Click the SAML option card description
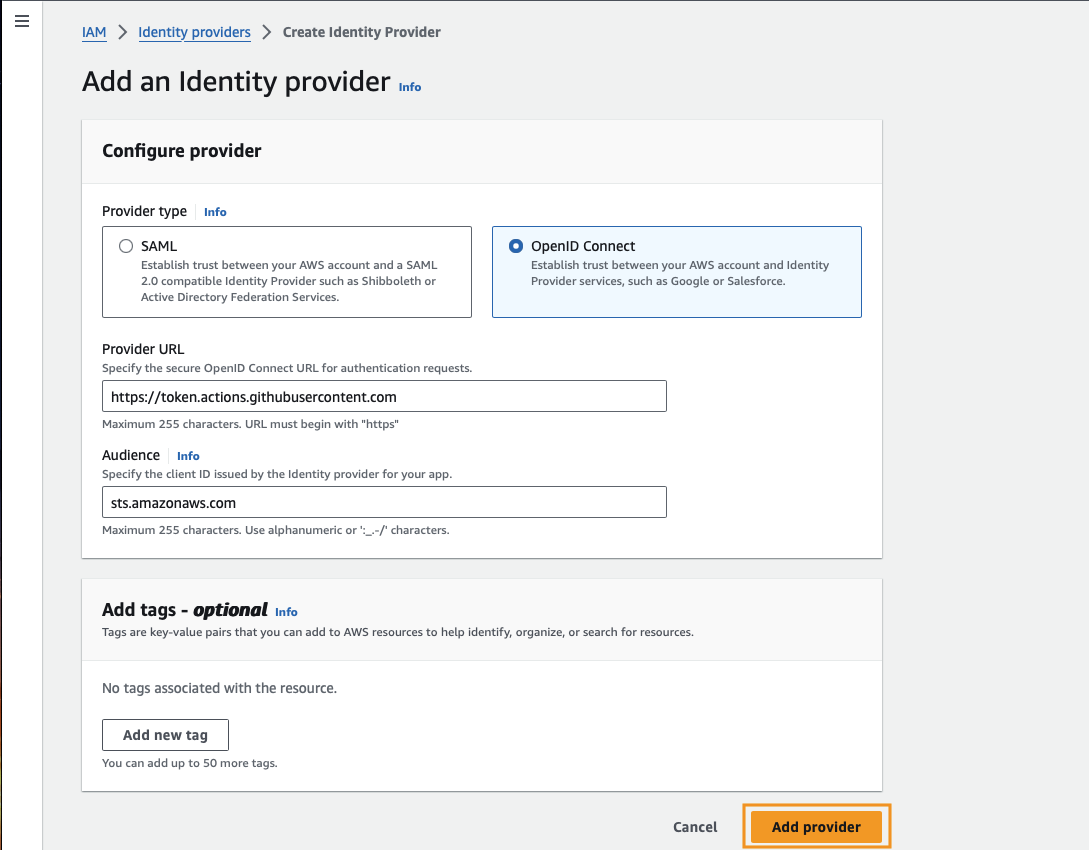The width and height of the screenshot is (1089, 850). (289, 281)
